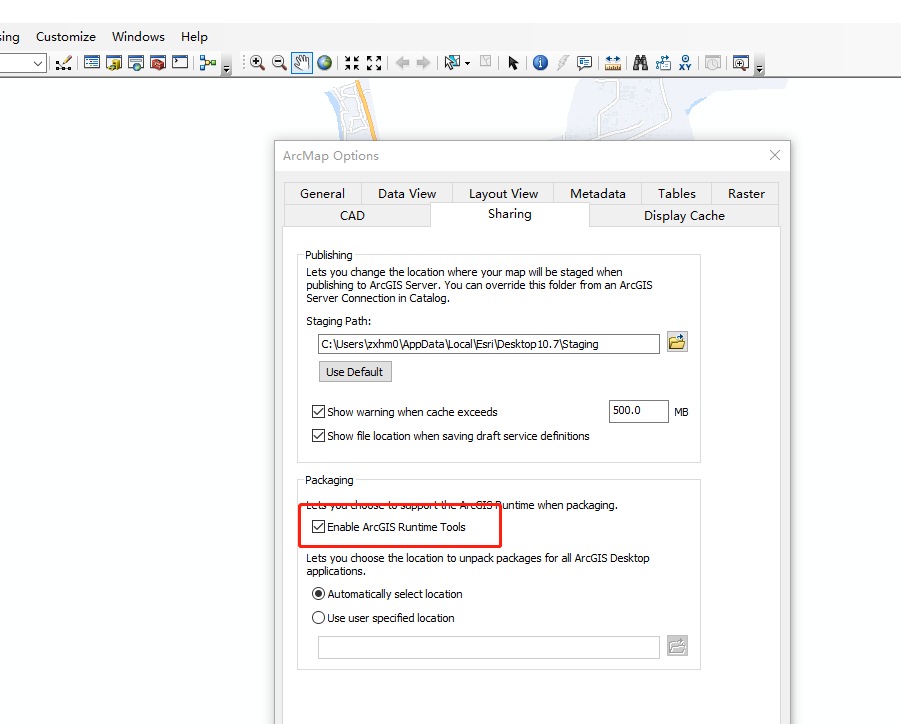Click the Full Extent globe icon
The height and width of the screenshot is (724, 901).
click(324, 62)
